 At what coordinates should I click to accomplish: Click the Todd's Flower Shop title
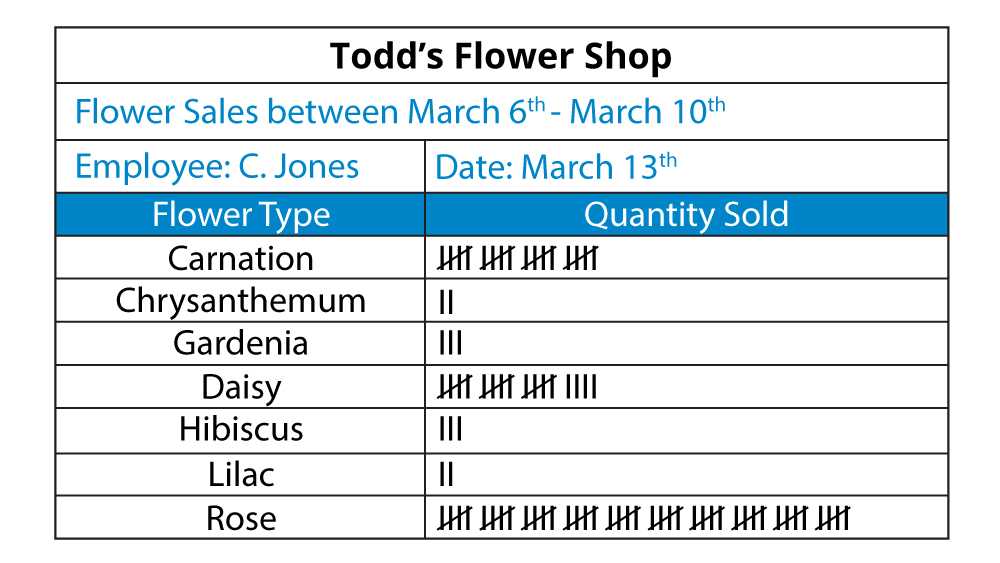click(501, 56)
